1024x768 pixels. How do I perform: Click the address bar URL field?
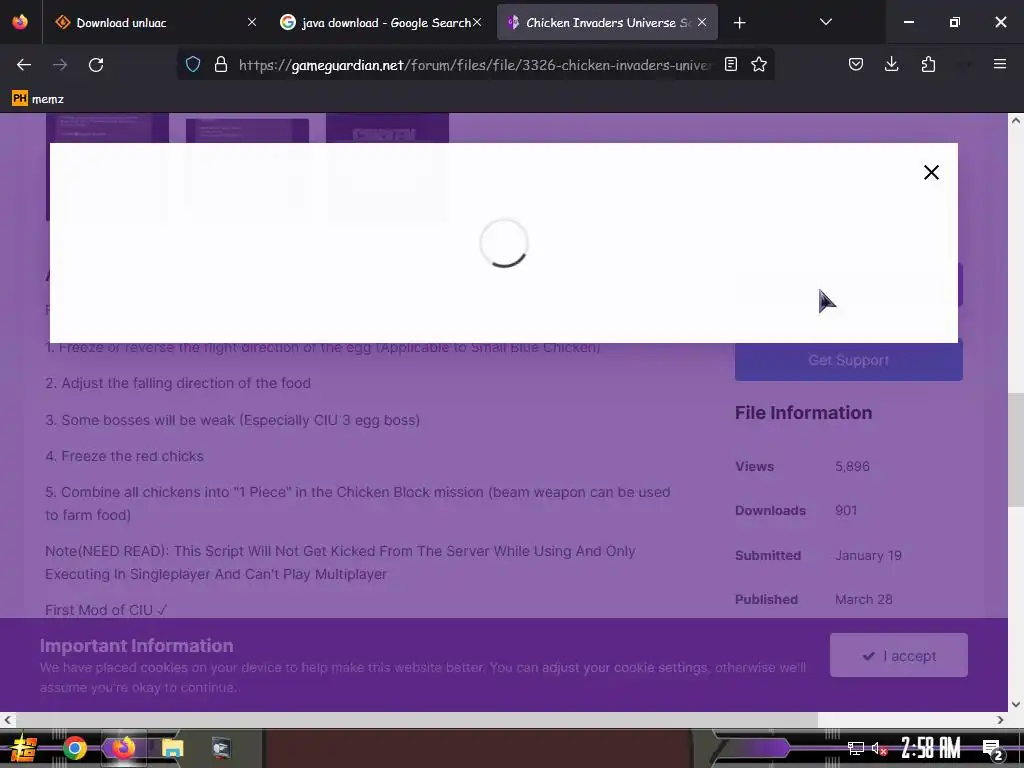(475, 65)
